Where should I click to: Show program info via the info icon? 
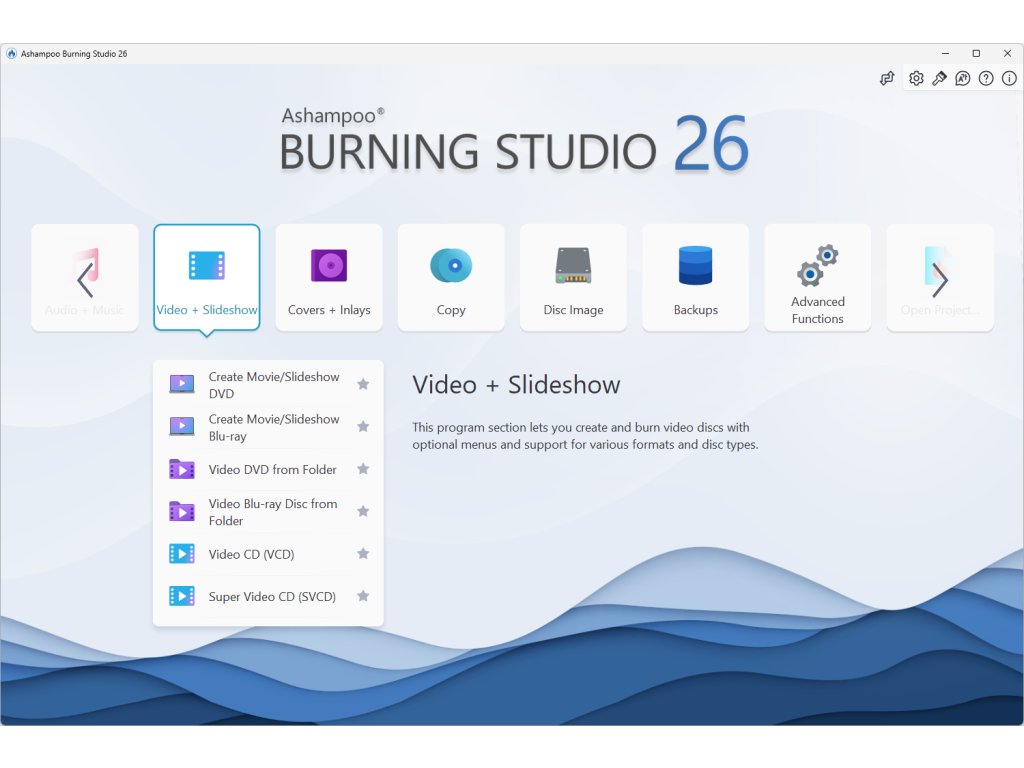coord(1009,78)
